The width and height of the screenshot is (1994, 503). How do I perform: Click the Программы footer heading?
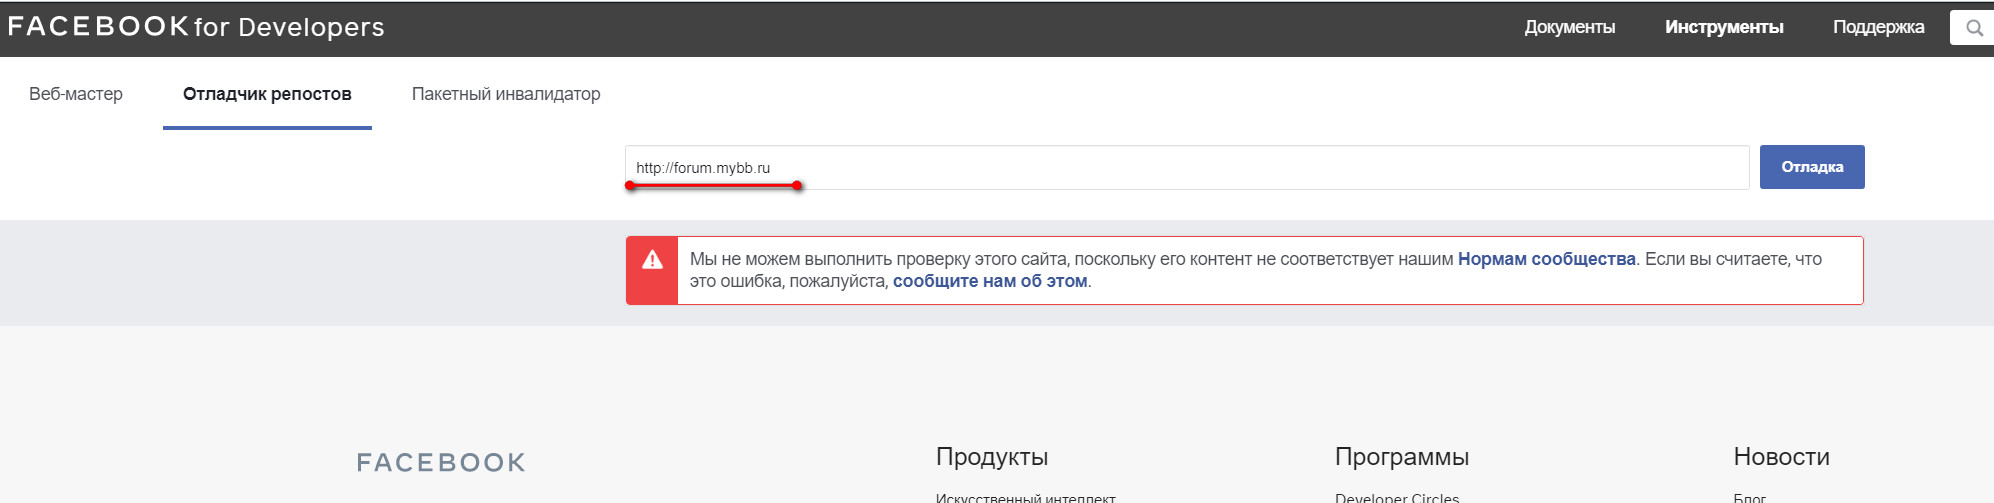1402,457
